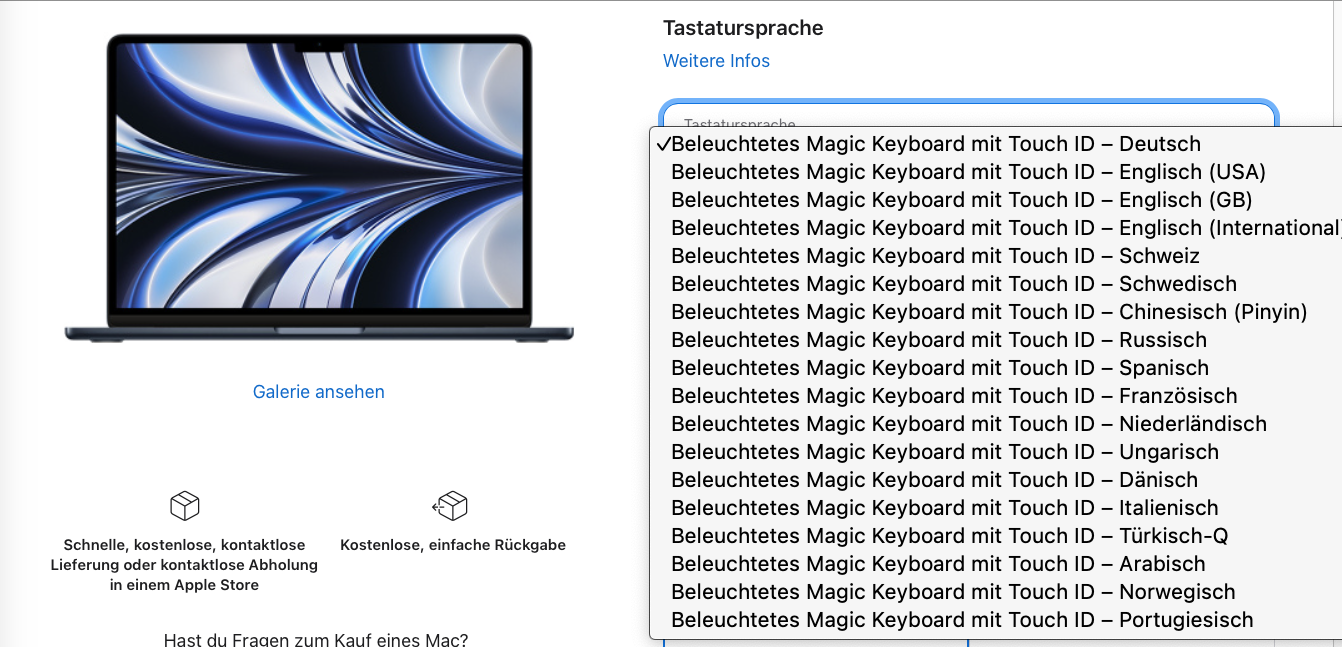Screen dimensions: 1342x647
Task: Select the Schwedisch keyboard option
Action: [x=995, y=284]
